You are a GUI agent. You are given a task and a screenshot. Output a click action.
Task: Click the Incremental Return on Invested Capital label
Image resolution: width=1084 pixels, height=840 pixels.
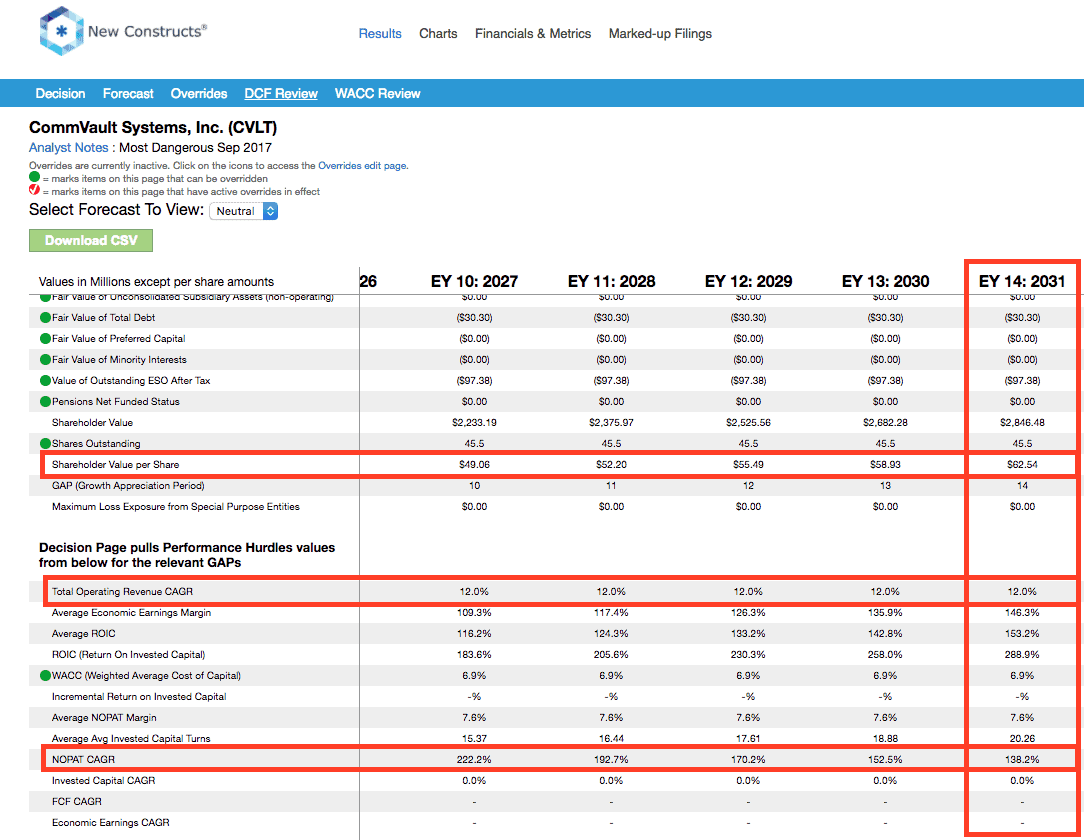[x=139, y=696]
